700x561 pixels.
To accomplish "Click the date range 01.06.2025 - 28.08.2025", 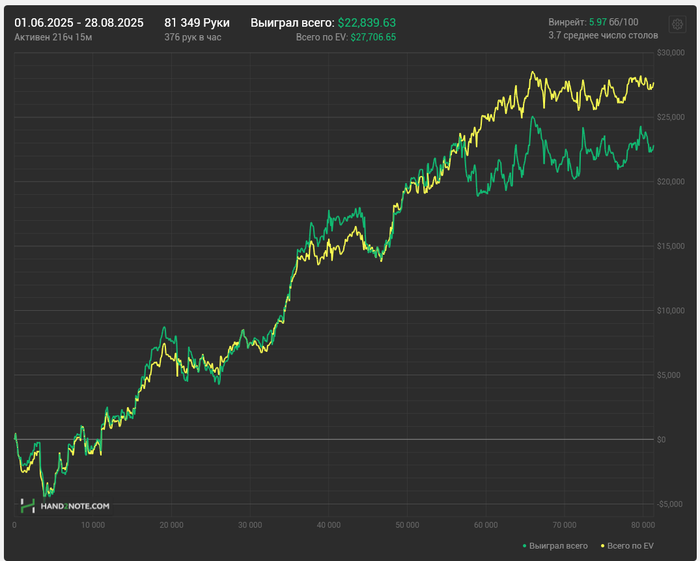I will point(79,23).
